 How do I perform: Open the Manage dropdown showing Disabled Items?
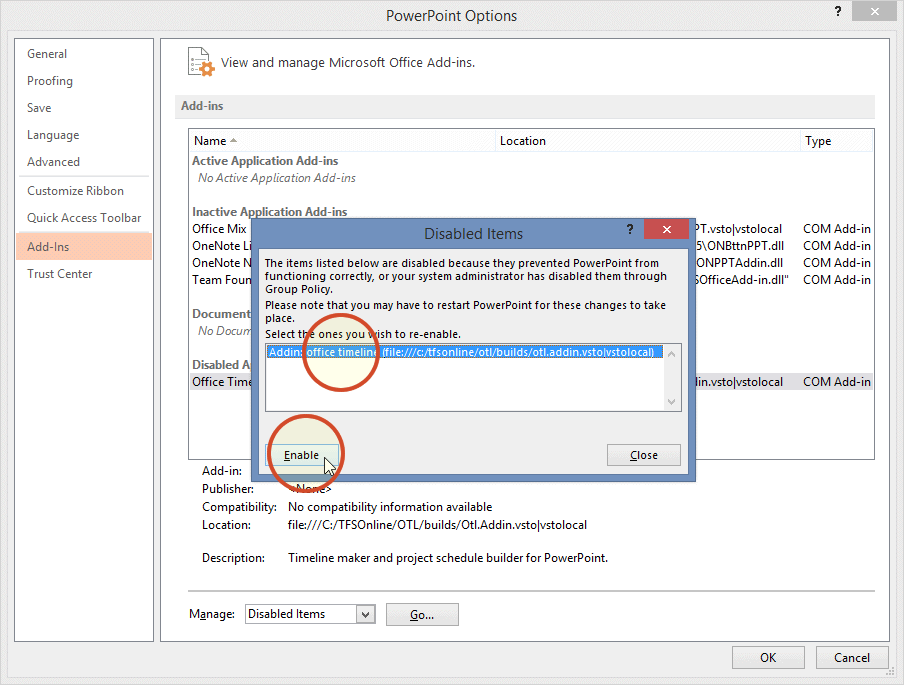click(x=364, y=614)
